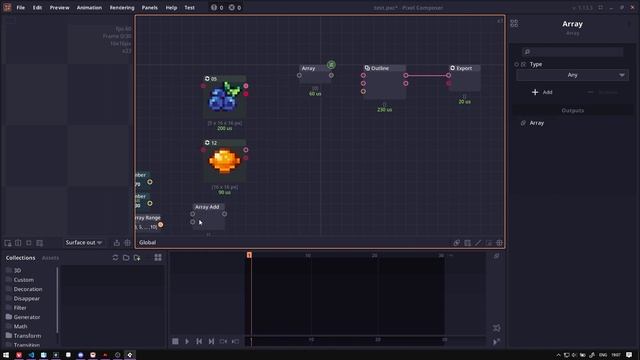Show hidden system tray icons
640x360 pixels.
click(x=558, y=355)
